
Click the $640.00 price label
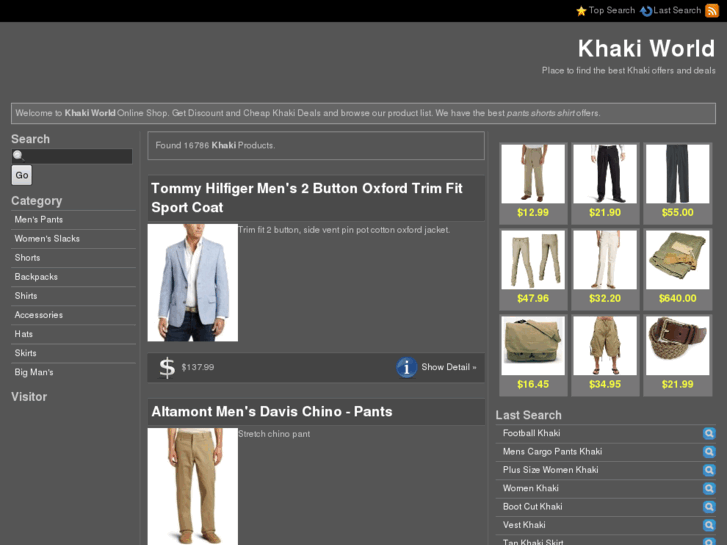click(x=677, y=298)
